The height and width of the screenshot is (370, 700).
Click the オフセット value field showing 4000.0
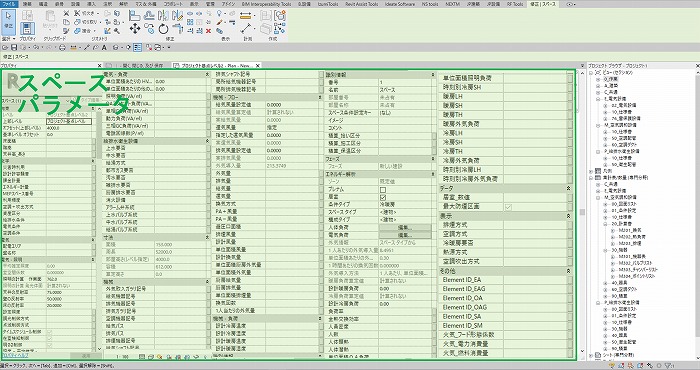click(69, 128)
